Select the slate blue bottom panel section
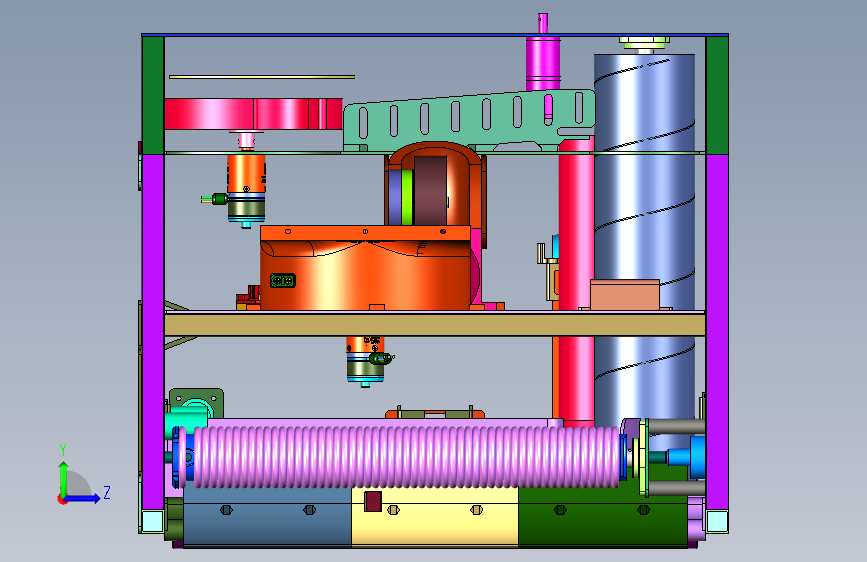The width and height of the screenshot is (867, 562). point(268,517)
